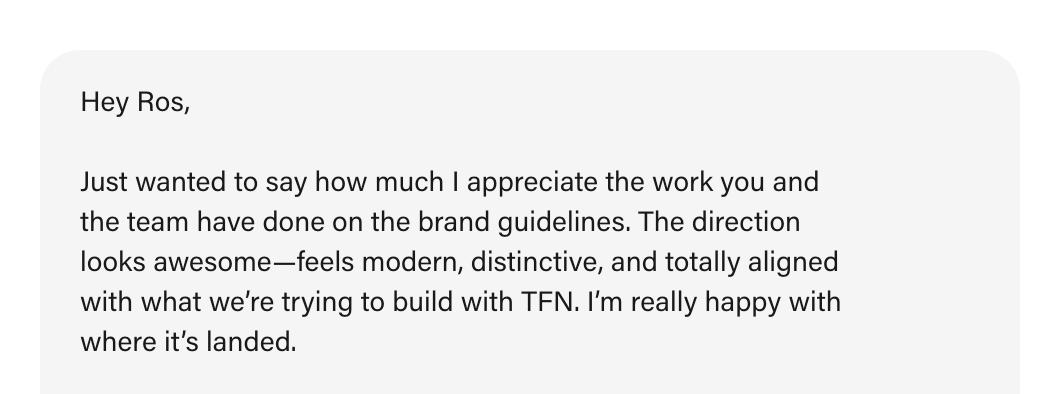Click the words "The direction"
1054x394 pixels.
pos(719,223)
